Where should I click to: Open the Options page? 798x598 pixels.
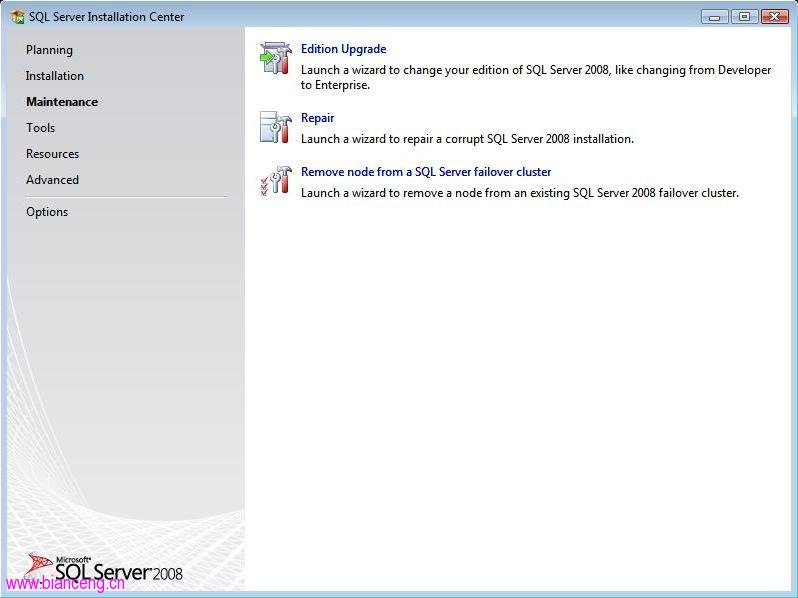(x=47, y=212)
